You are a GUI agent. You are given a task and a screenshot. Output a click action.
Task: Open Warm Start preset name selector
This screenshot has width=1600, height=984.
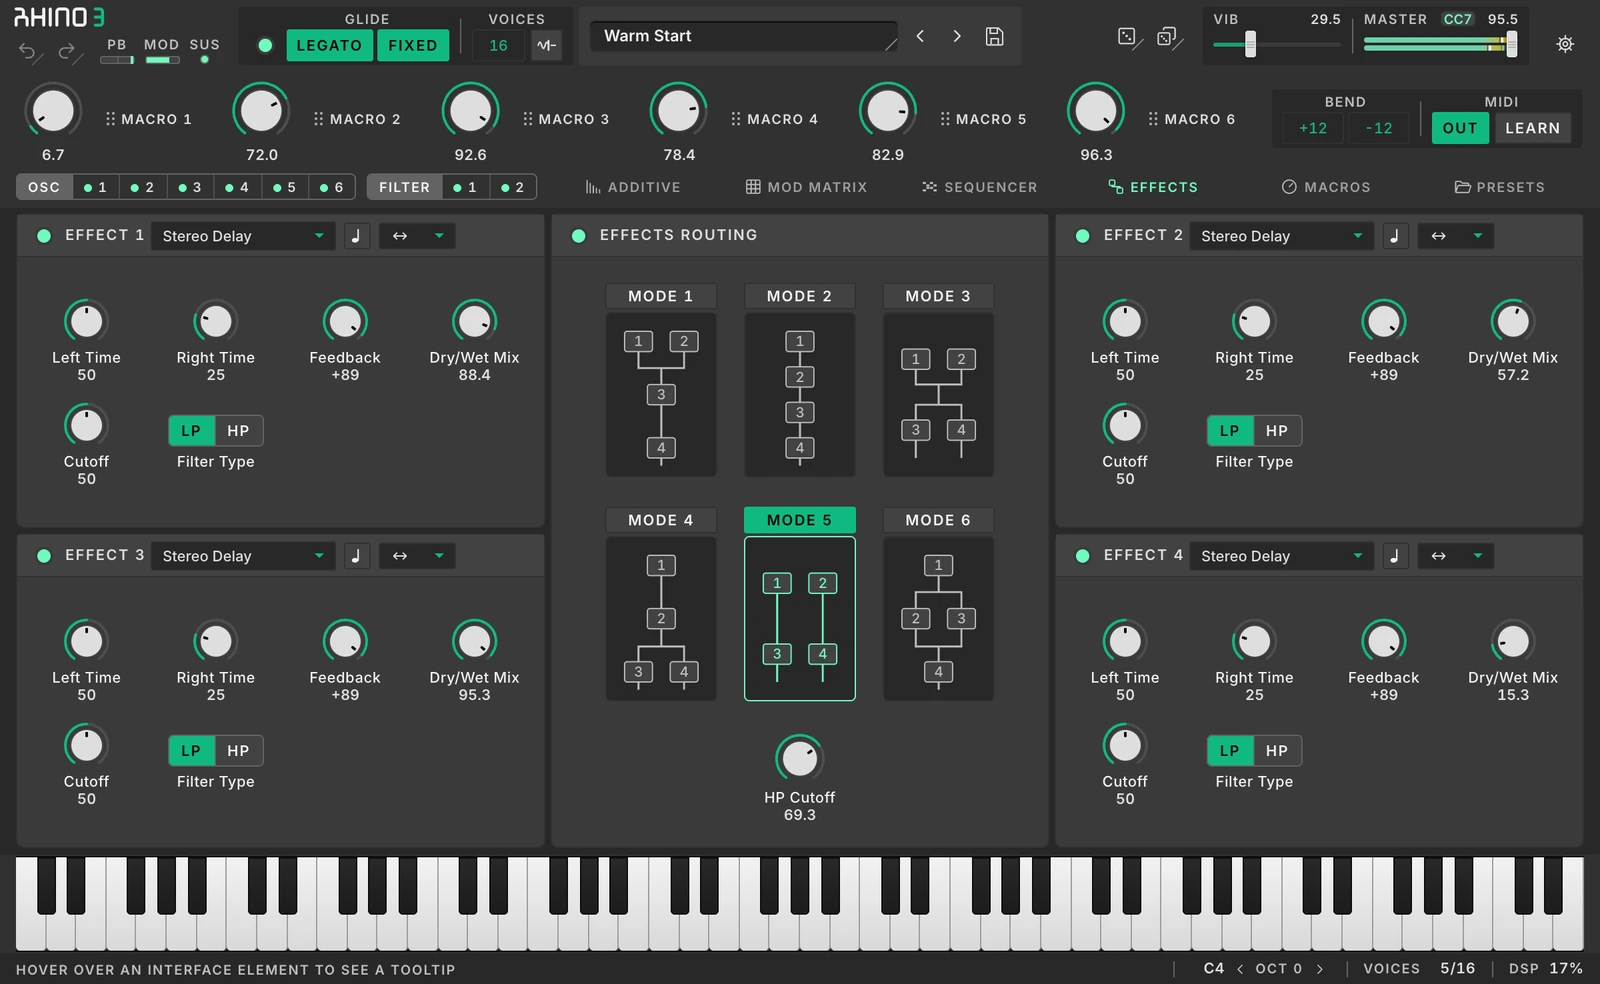pyautogui.click(x=744, y=36)
